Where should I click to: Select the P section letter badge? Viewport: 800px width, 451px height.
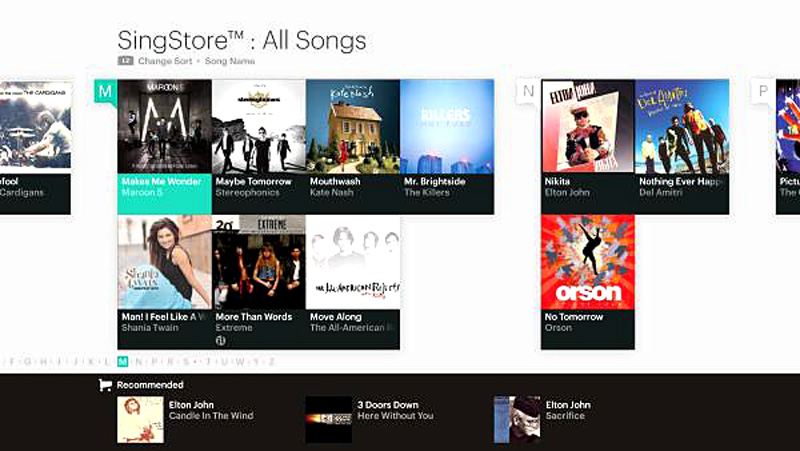click(763, 91)
